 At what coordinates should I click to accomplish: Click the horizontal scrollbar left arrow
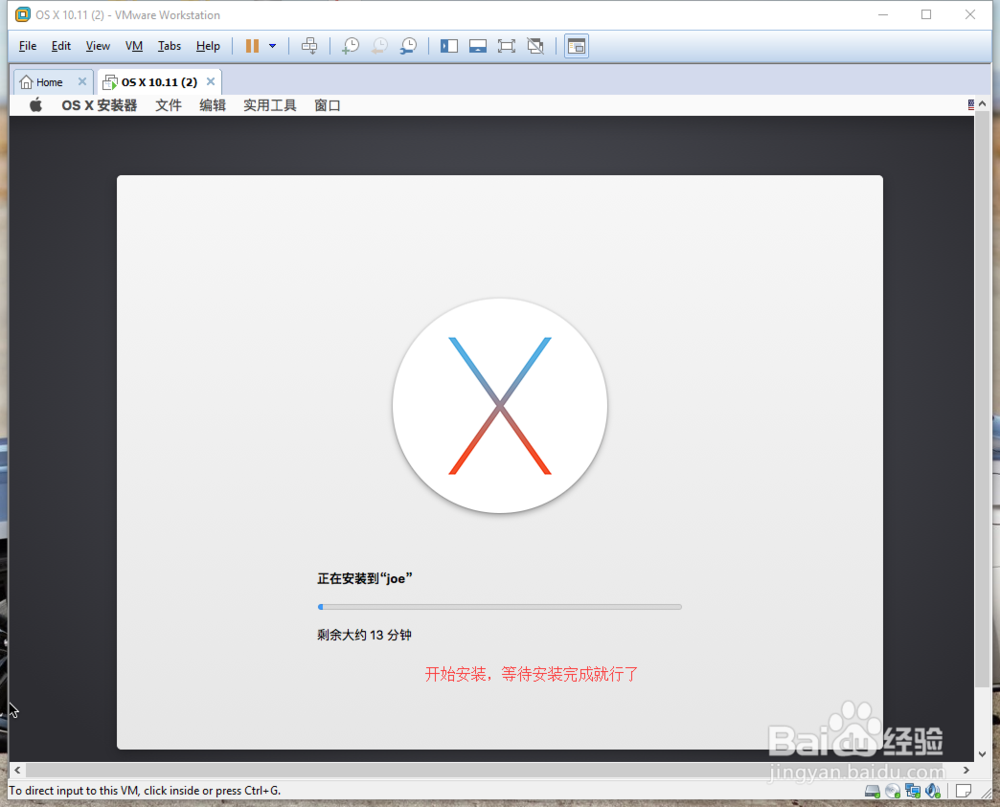[x=17, y=770]
